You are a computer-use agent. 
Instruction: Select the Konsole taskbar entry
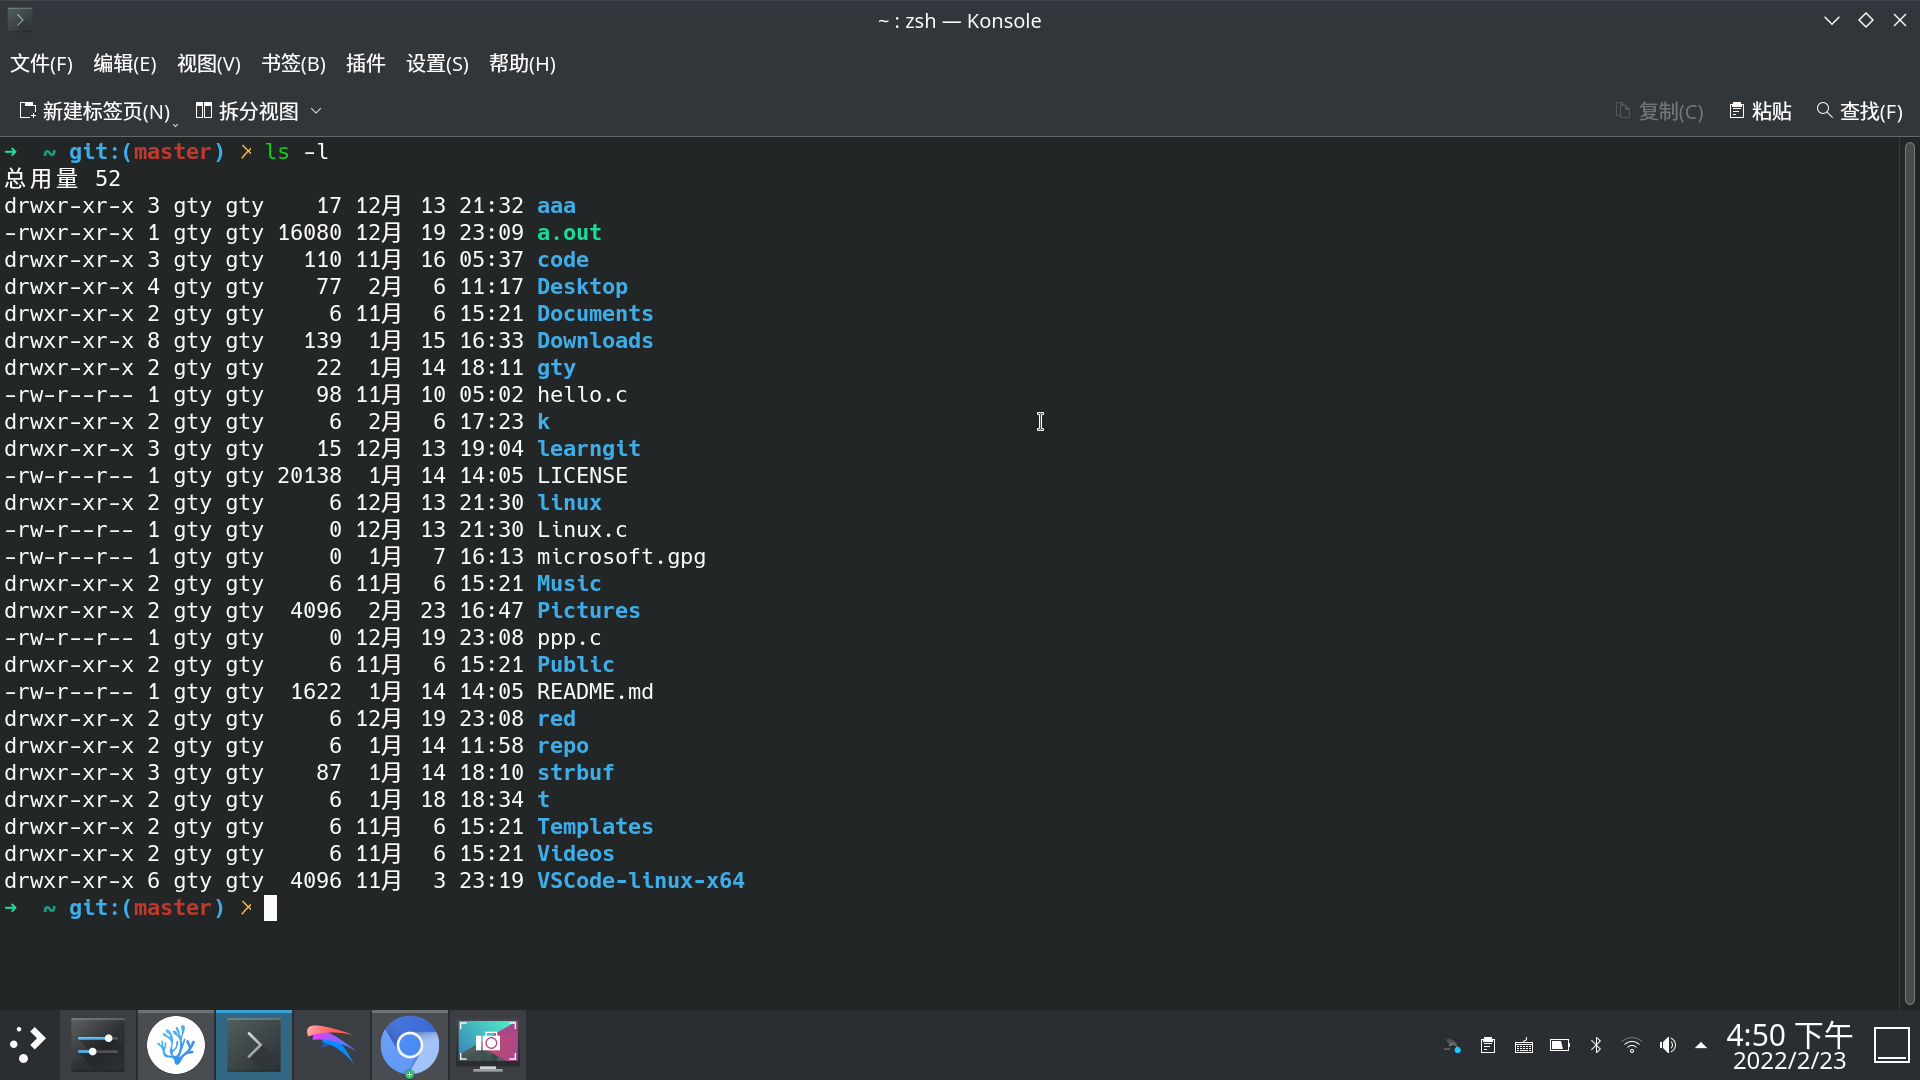tap(254, 1045)
